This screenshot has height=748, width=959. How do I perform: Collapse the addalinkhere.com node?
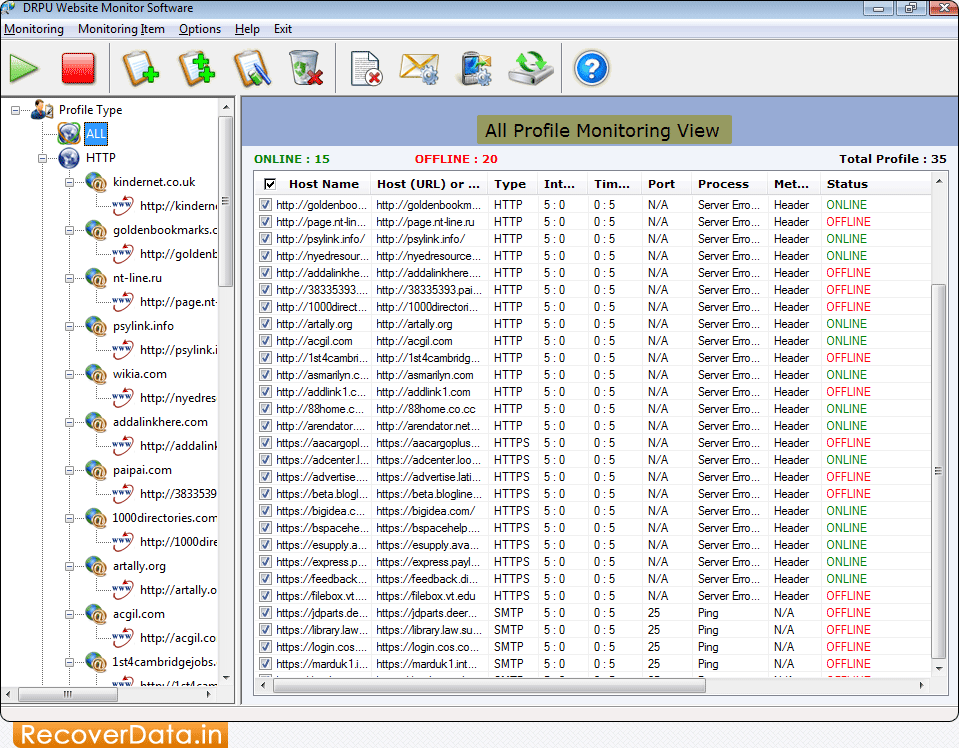[69, 423]
